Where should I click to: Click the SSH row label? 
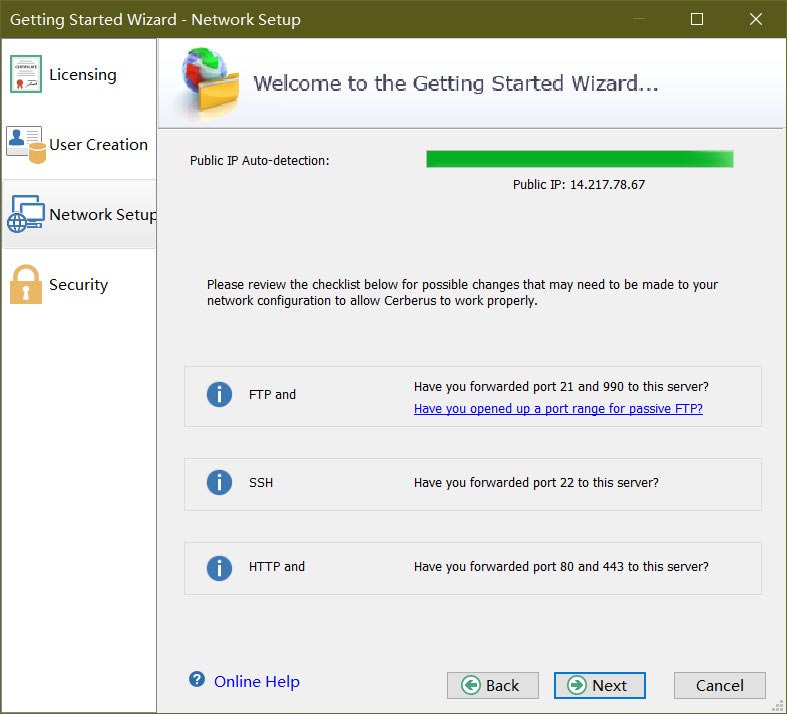[x=261, y=483]
